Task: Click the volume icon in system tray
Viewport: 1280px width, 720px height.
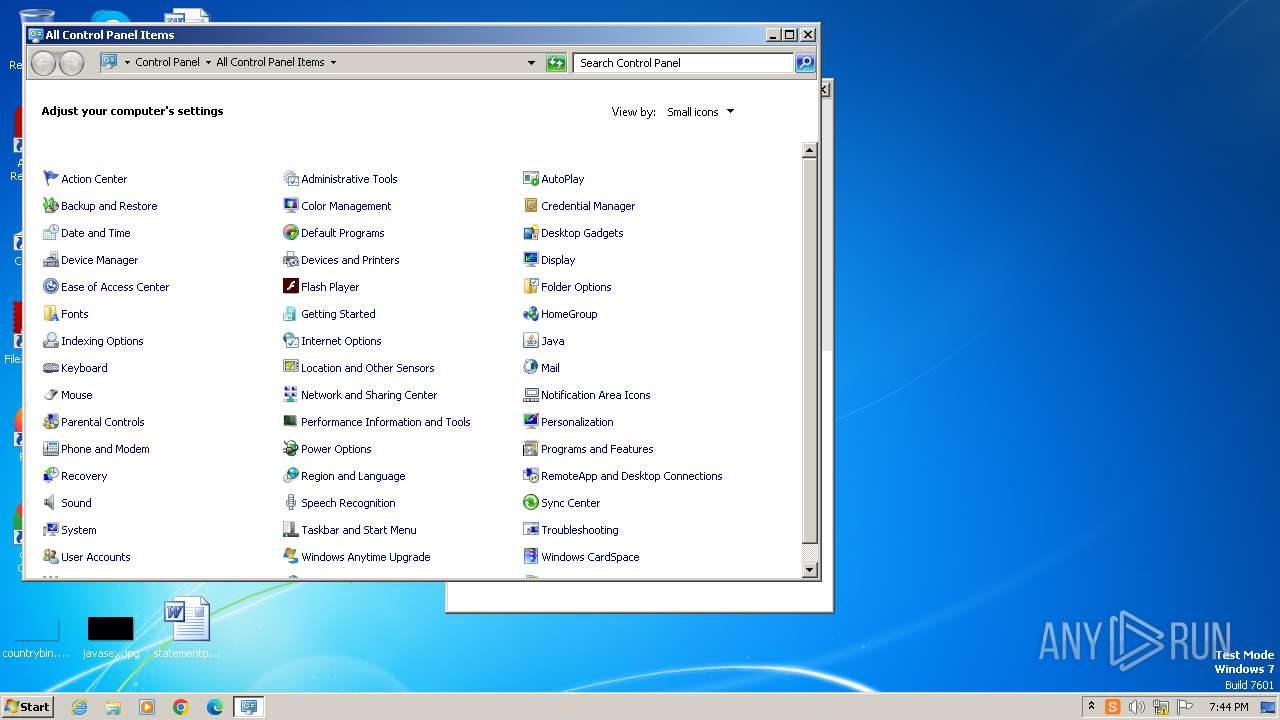Action: [x=1137, y=707]
